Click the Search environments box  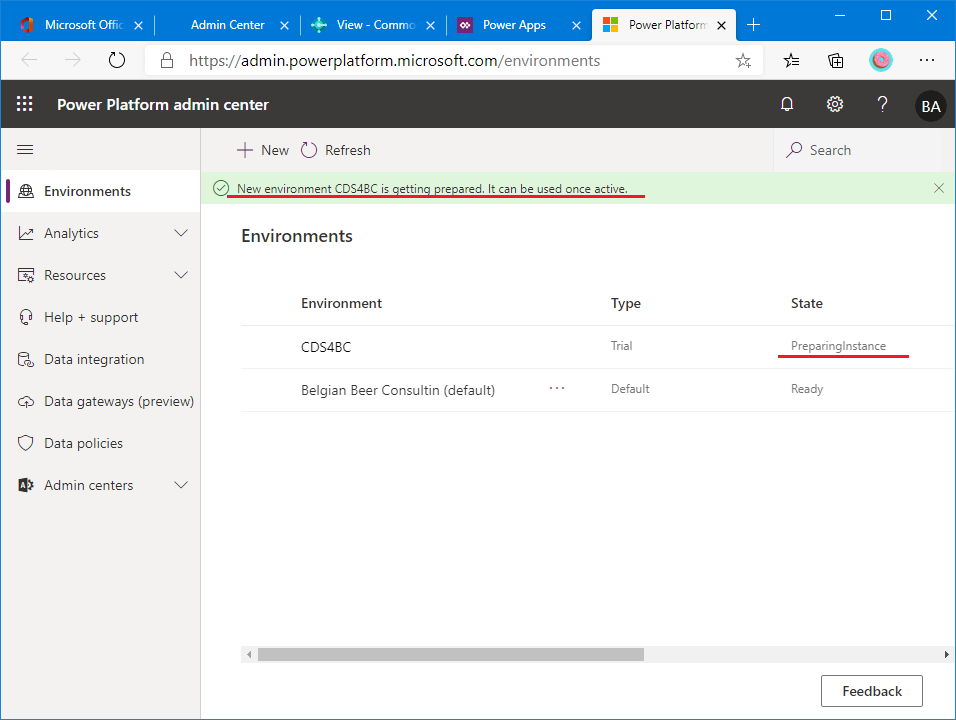(863, 150)
